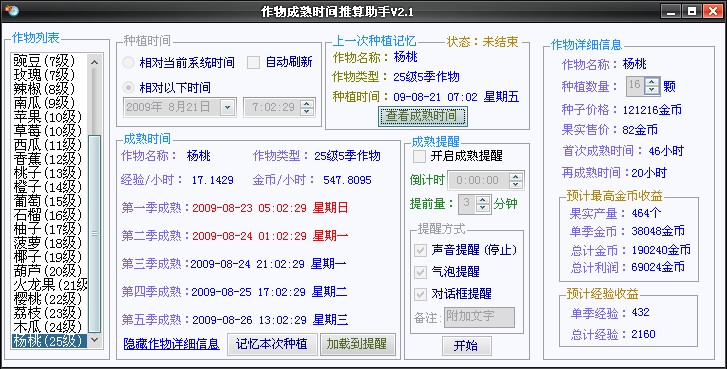Click the 开始 button
The image size is (727, 369).
[466, 346]
